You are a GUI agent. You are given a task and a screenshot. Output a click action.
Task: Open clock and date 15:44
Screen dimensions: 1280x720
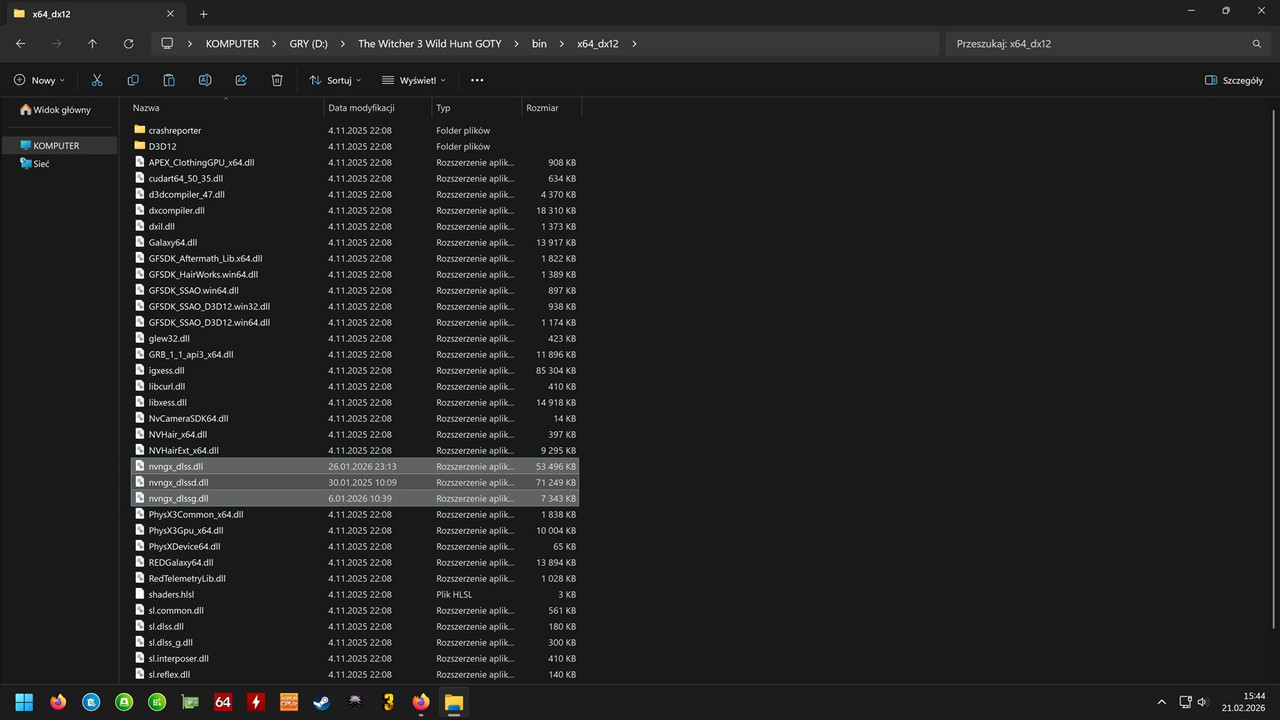(x=1243, y=702)
